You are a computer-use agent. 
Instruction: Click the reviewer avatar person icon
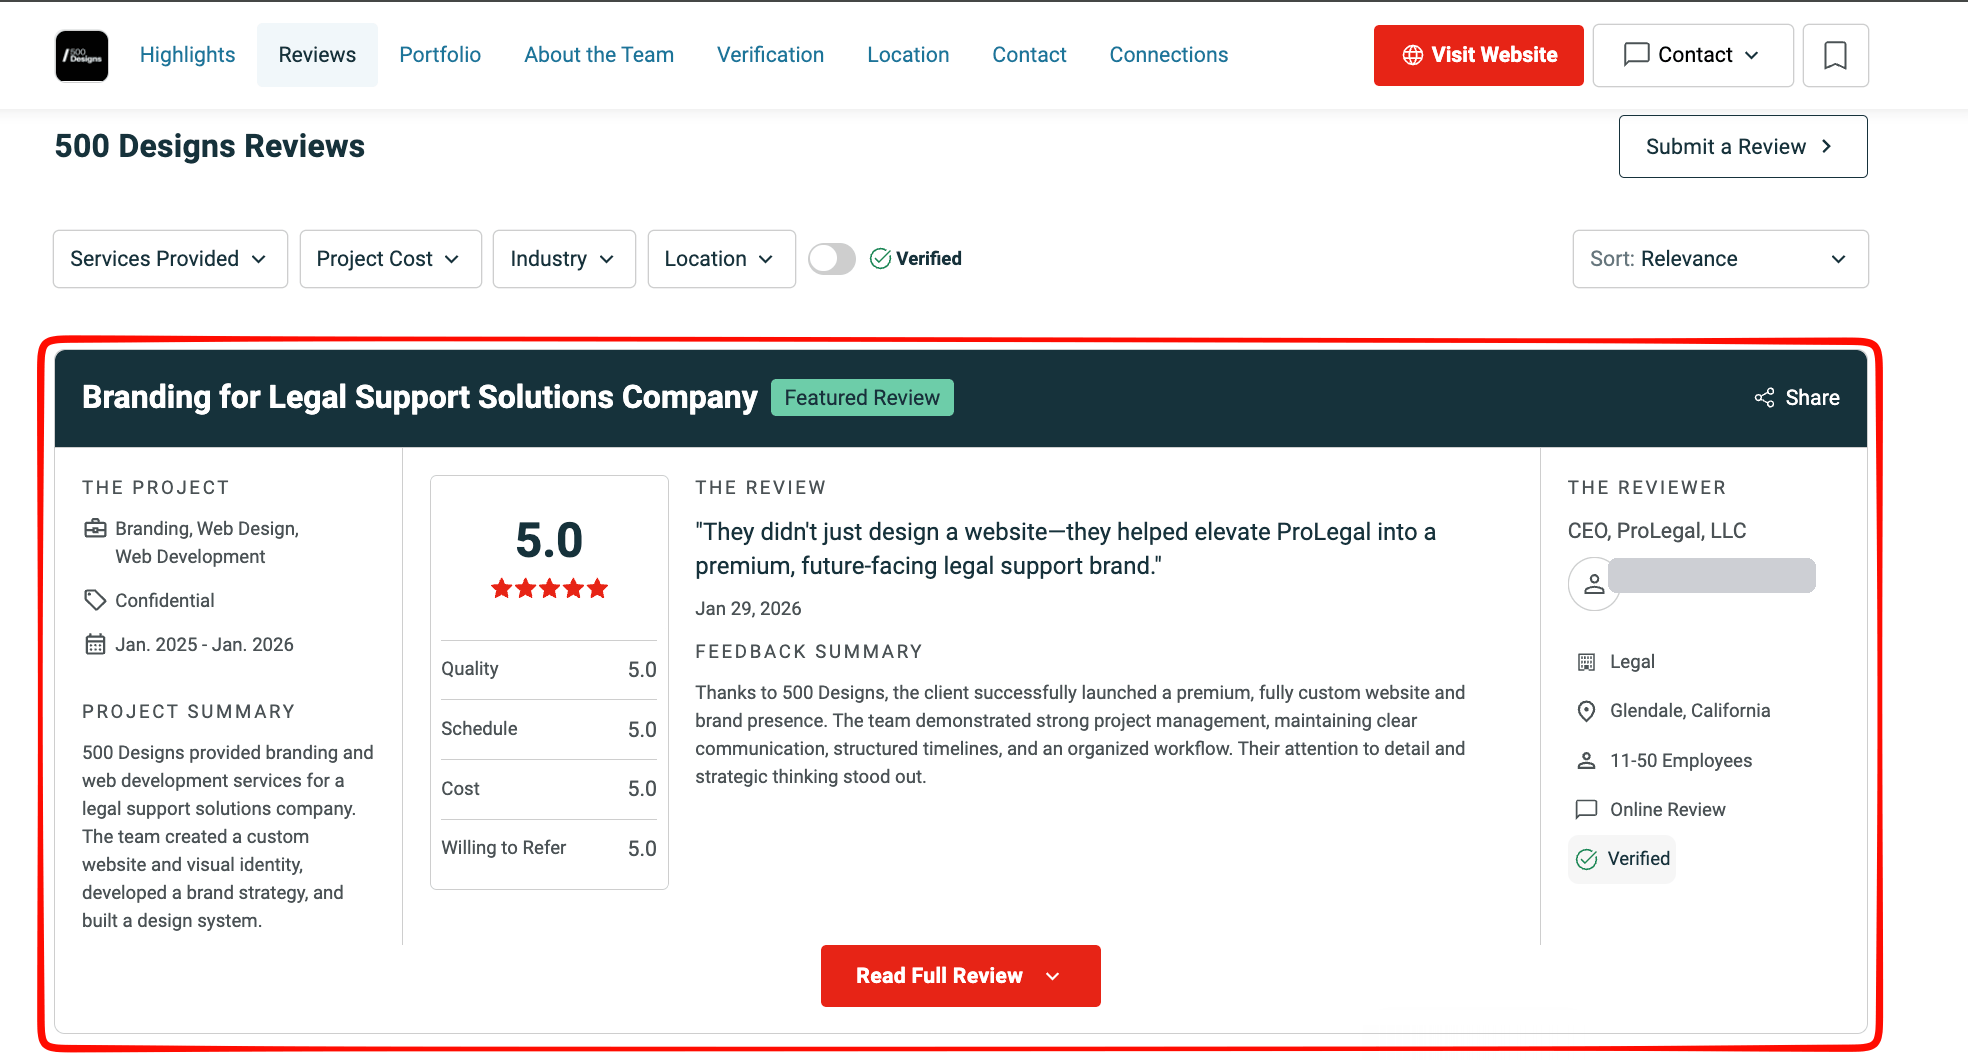point(1594,584)
